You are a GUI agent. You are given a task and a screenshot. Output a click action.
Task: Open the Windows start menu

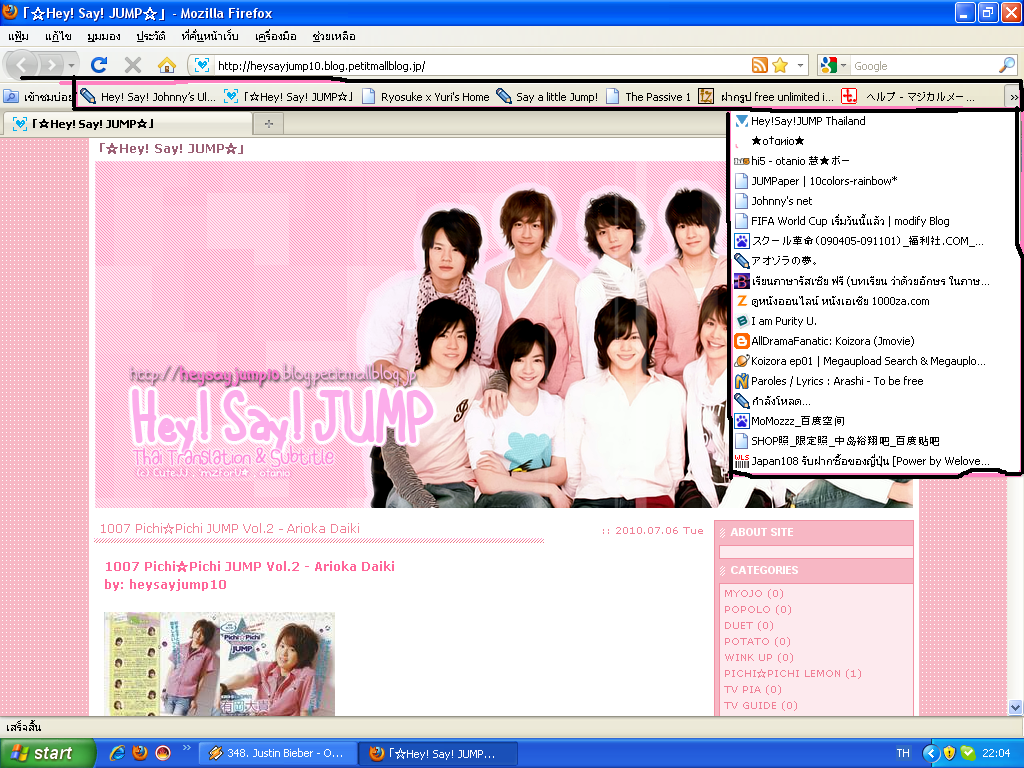click(x=47, y=753)
